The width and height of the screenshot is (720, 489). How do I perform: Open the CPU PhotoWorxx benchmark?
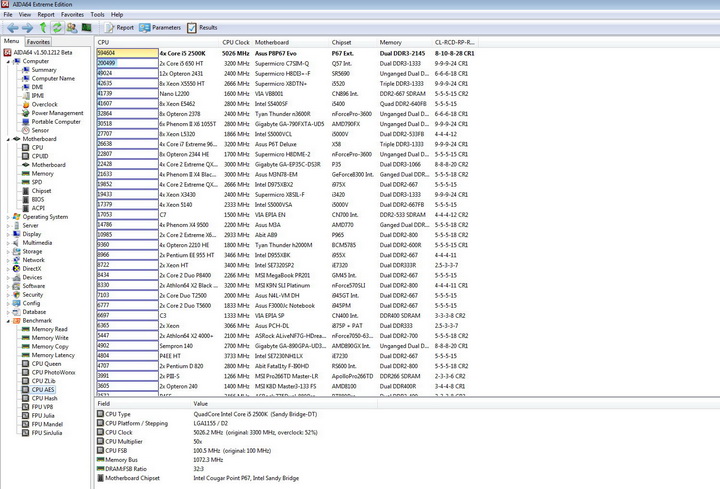click(53, 372)
